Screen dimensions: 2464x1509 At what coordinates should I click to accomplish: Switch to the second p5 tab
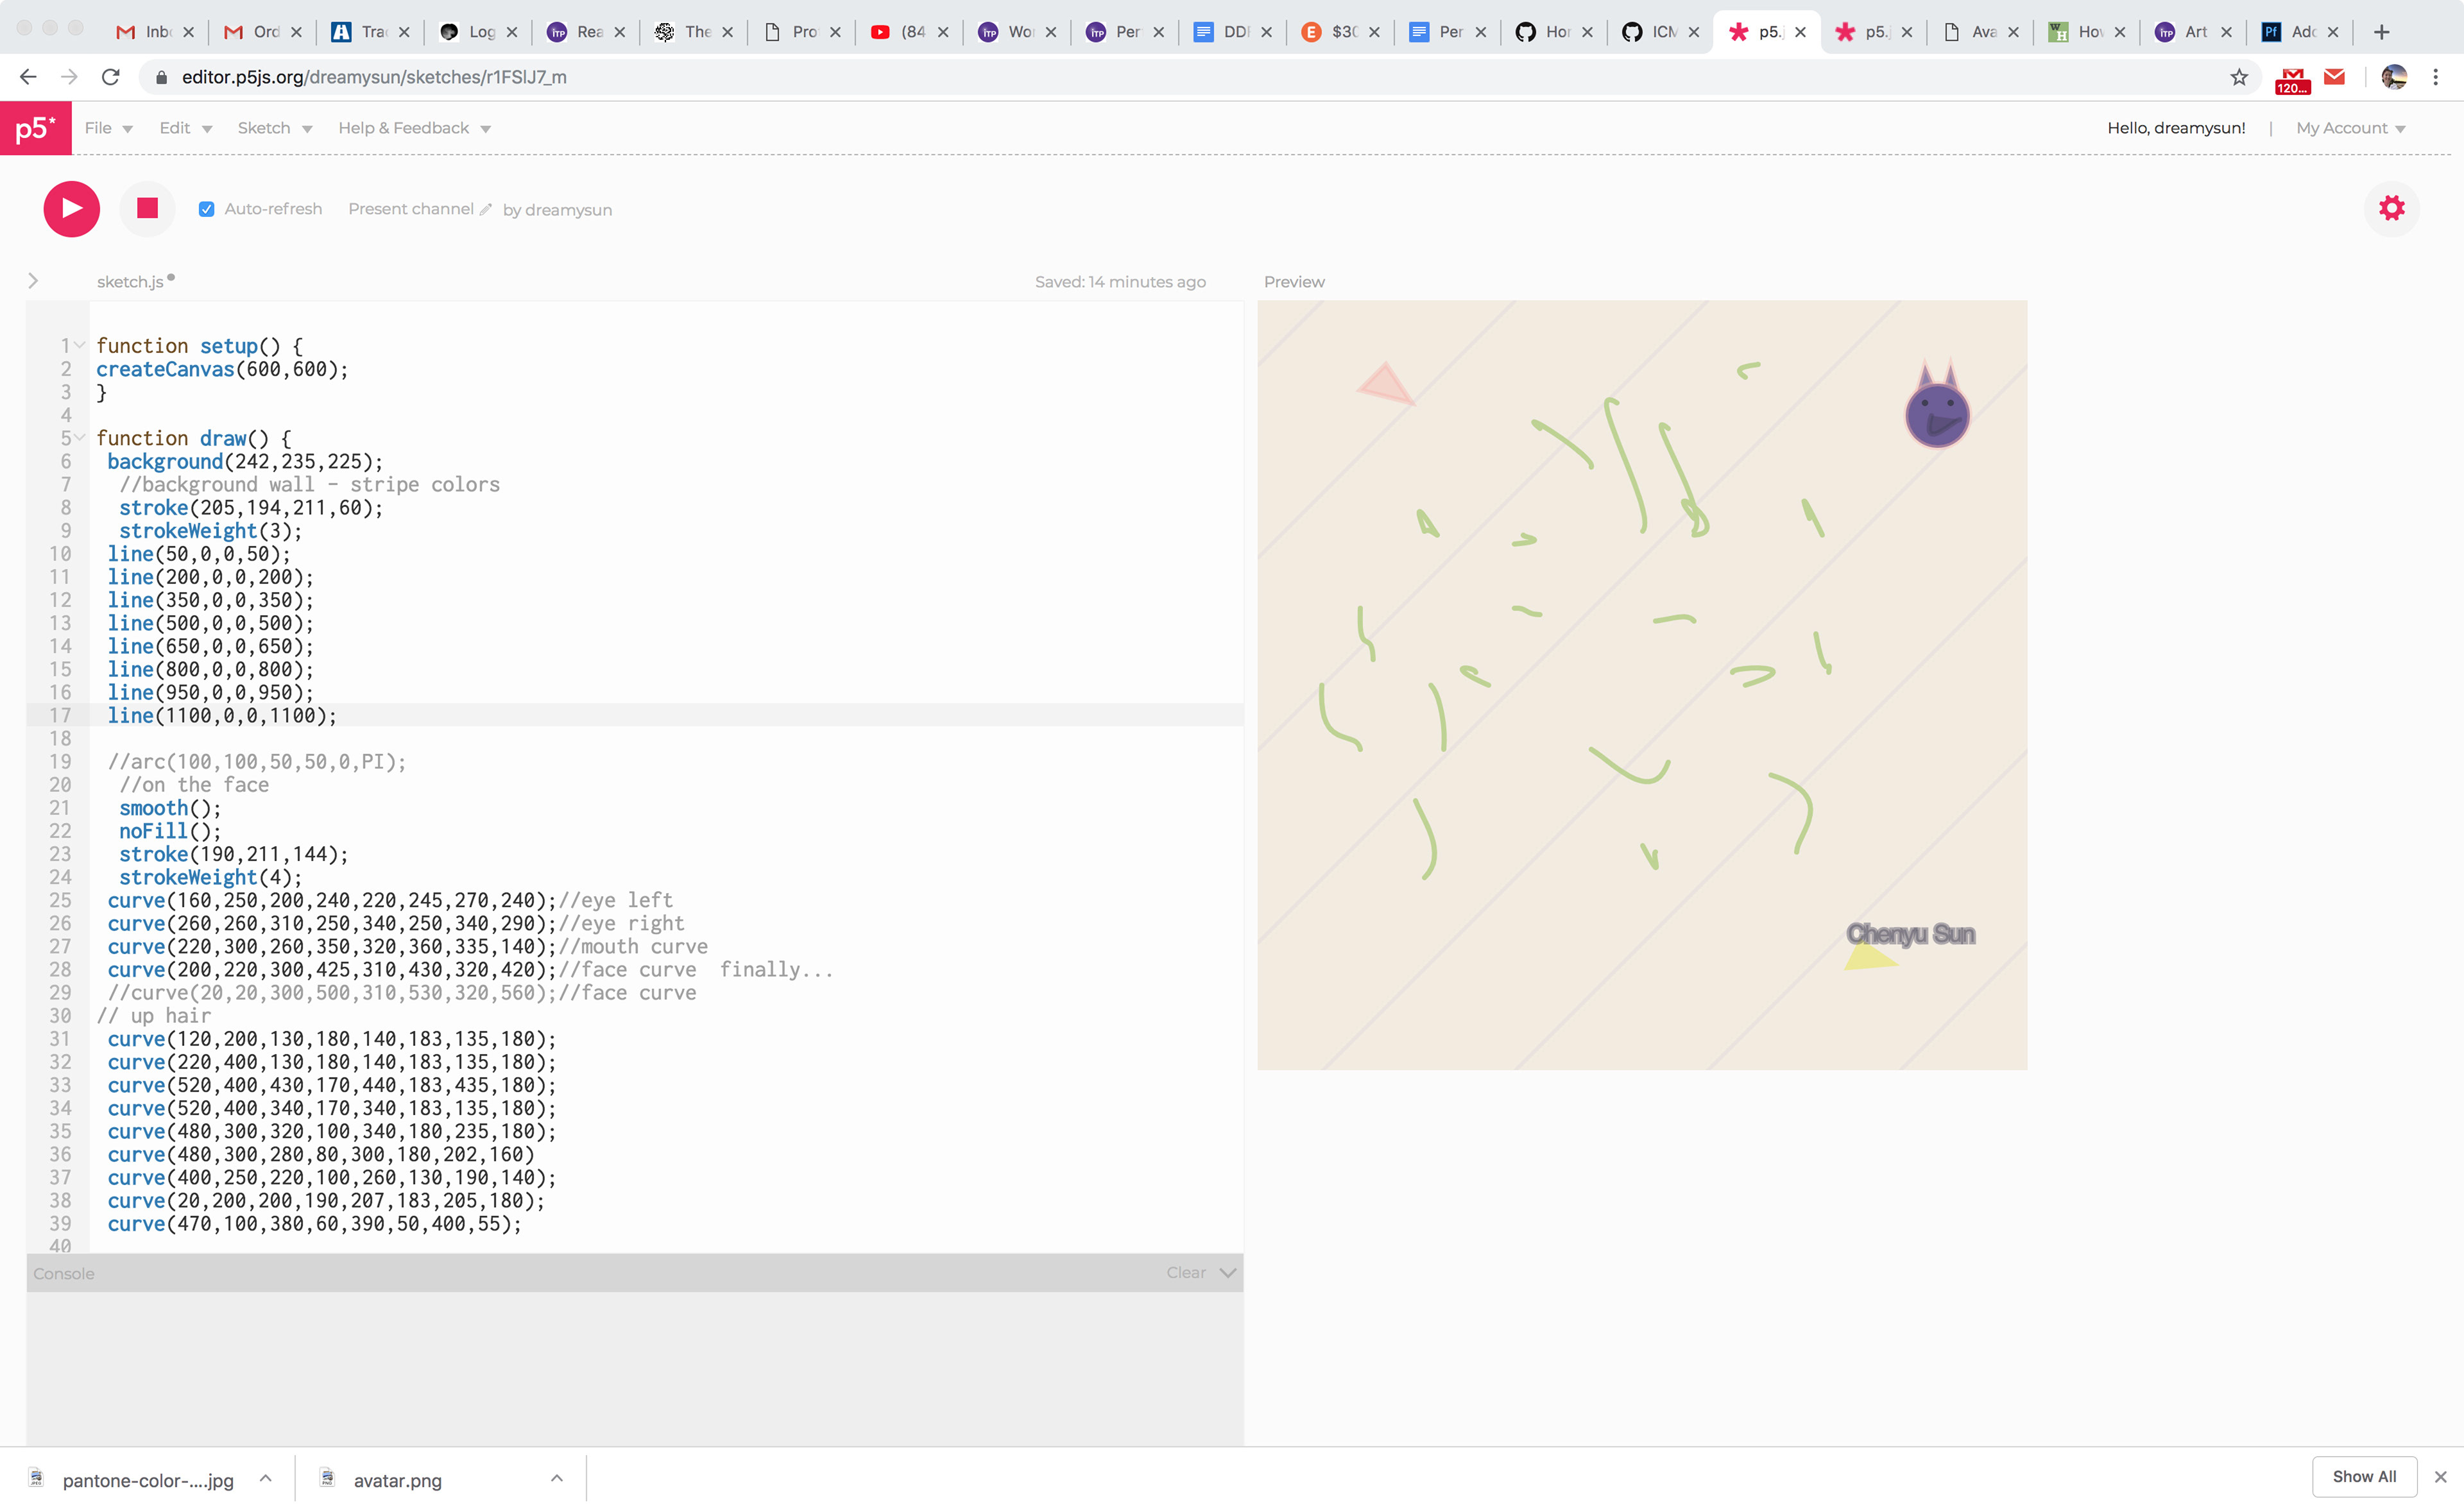1874,32
